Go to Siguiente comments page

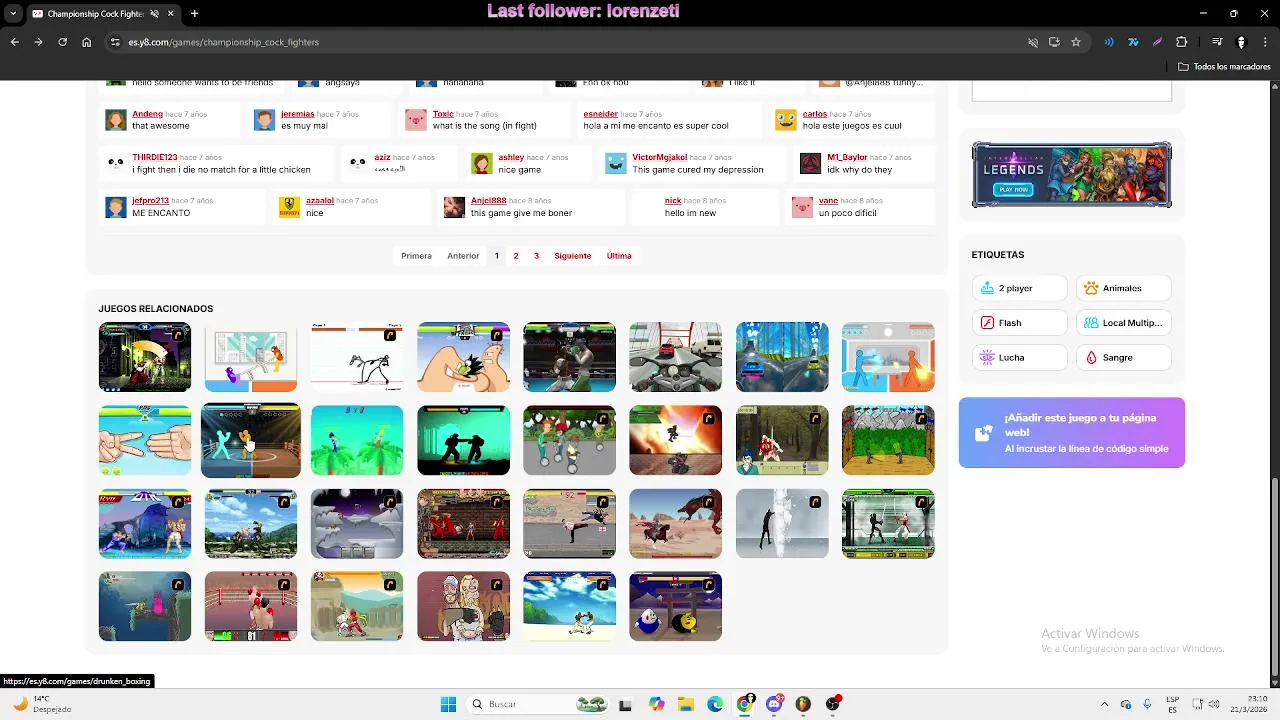coord(573,256)
